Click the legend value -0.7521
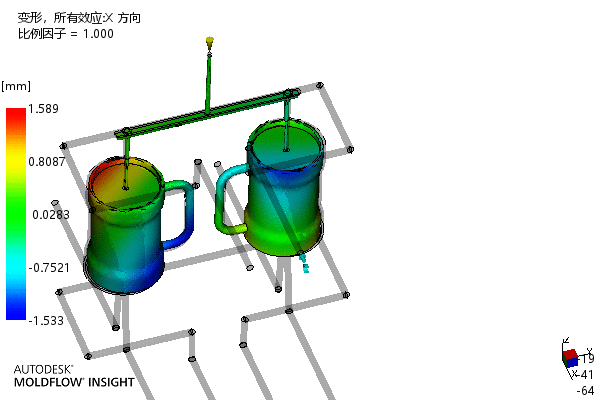Screen dimensions: 600x400 (x=49, y=267)
